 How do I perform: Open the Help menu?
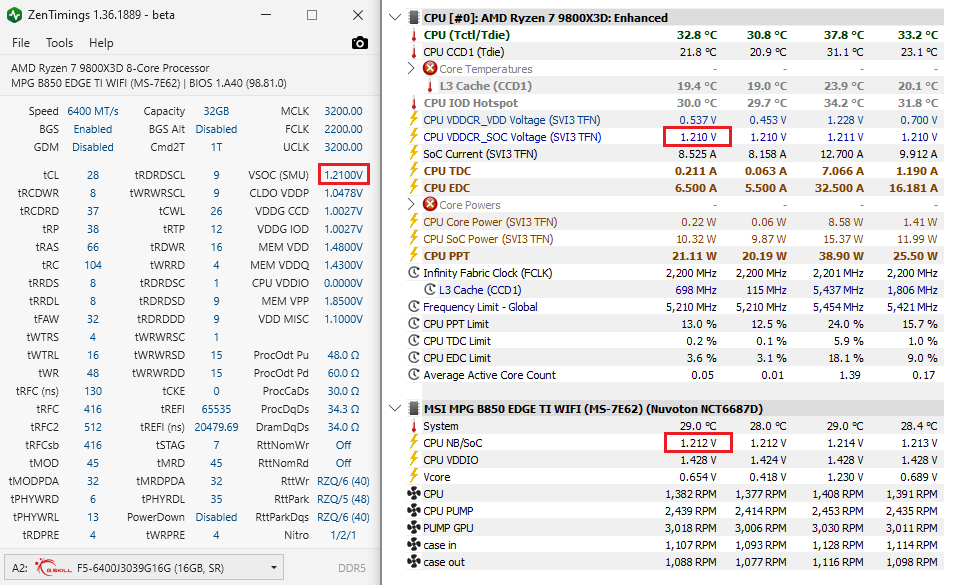(101, 43)
